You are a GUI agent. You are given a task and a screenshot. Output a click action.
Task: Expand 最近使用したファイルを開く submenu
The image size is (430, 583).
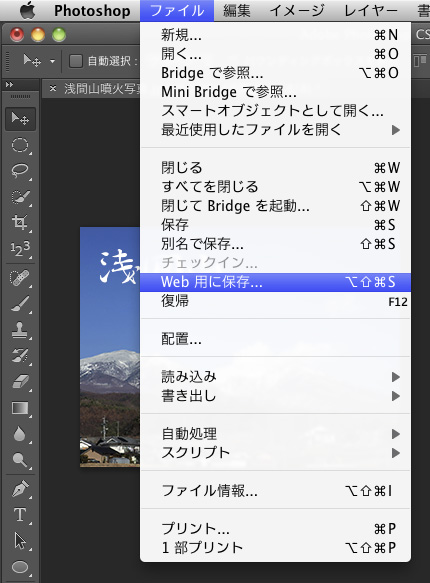(275, 130)
